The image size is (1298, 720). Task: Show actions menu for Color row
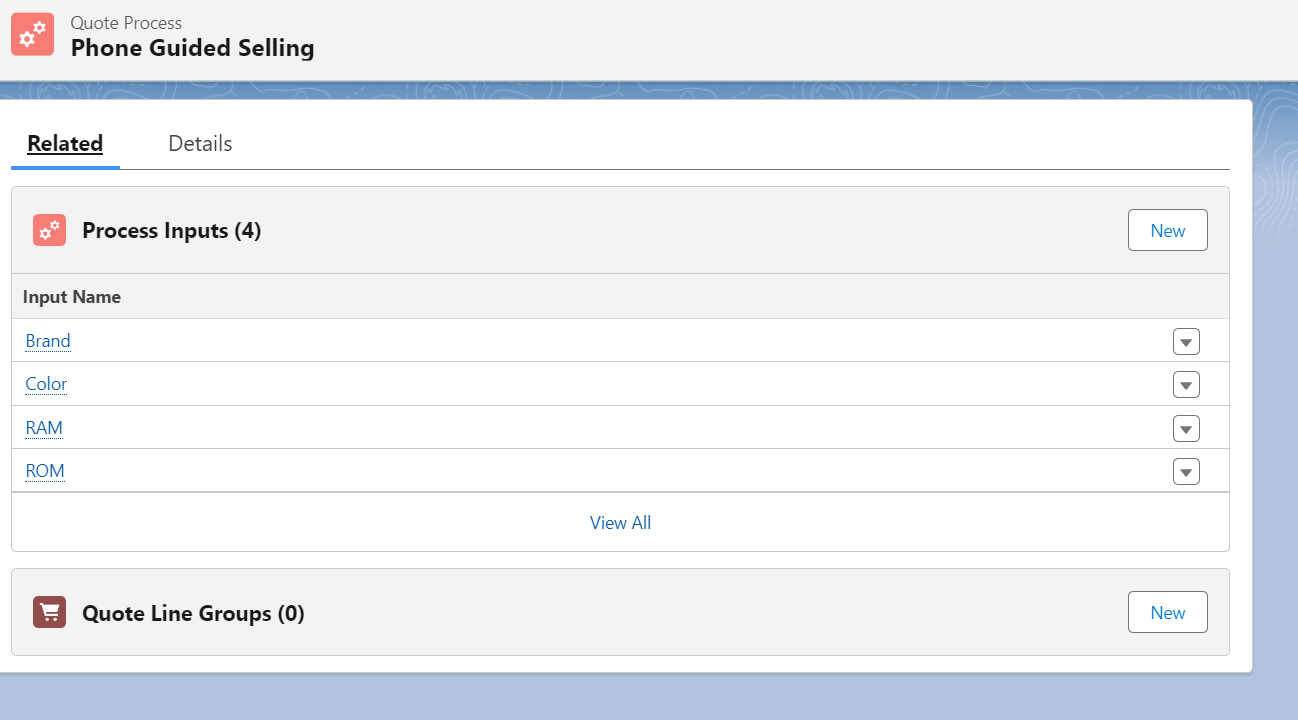tap(1186, 385)
